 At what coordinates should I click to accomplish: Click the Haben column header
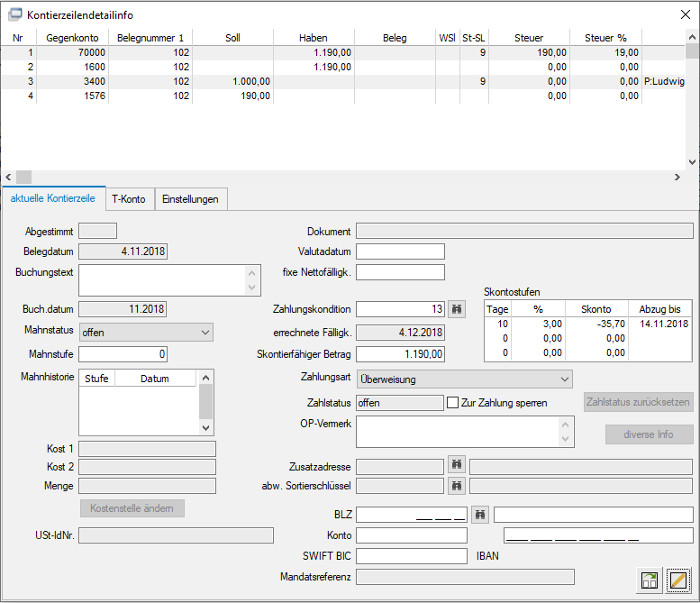313,38
